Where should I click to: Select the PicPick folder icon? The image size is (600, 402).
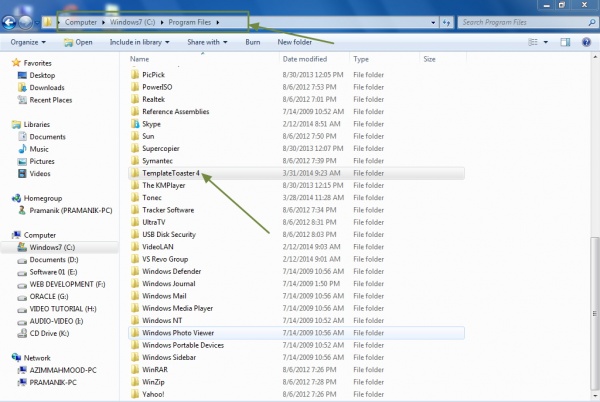(135, 75)
